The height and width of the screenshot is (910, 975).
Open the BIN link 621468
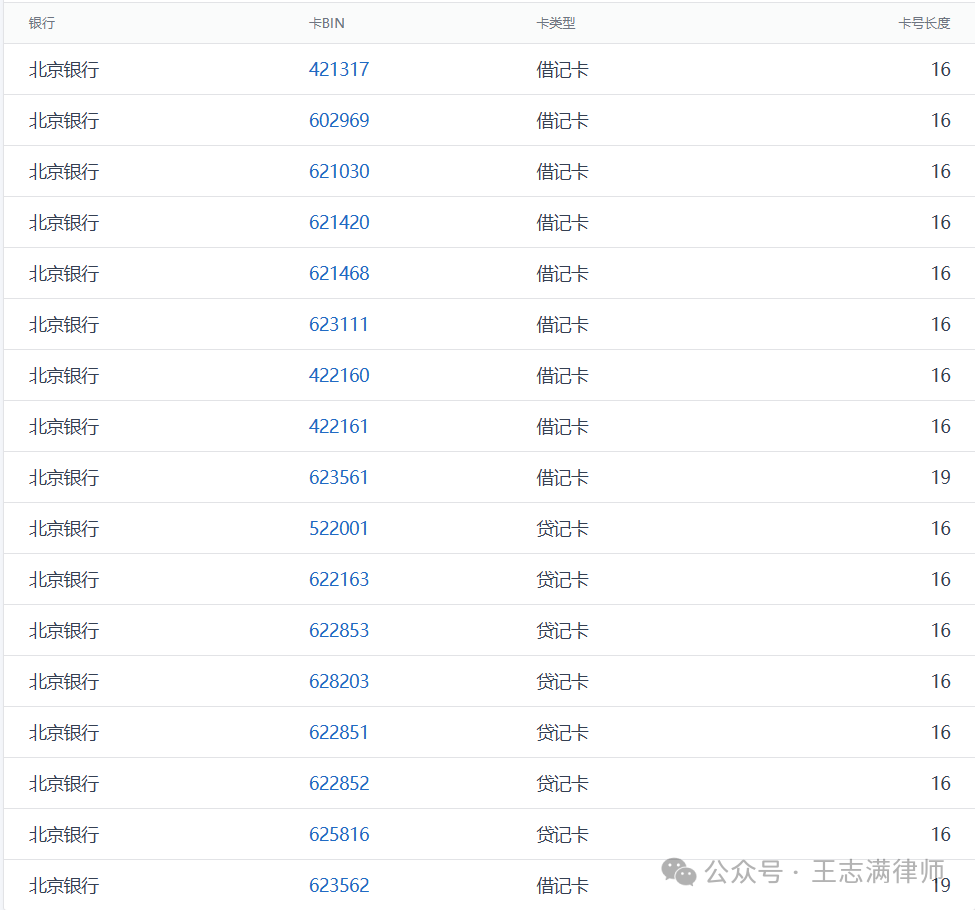click(339, 273)
